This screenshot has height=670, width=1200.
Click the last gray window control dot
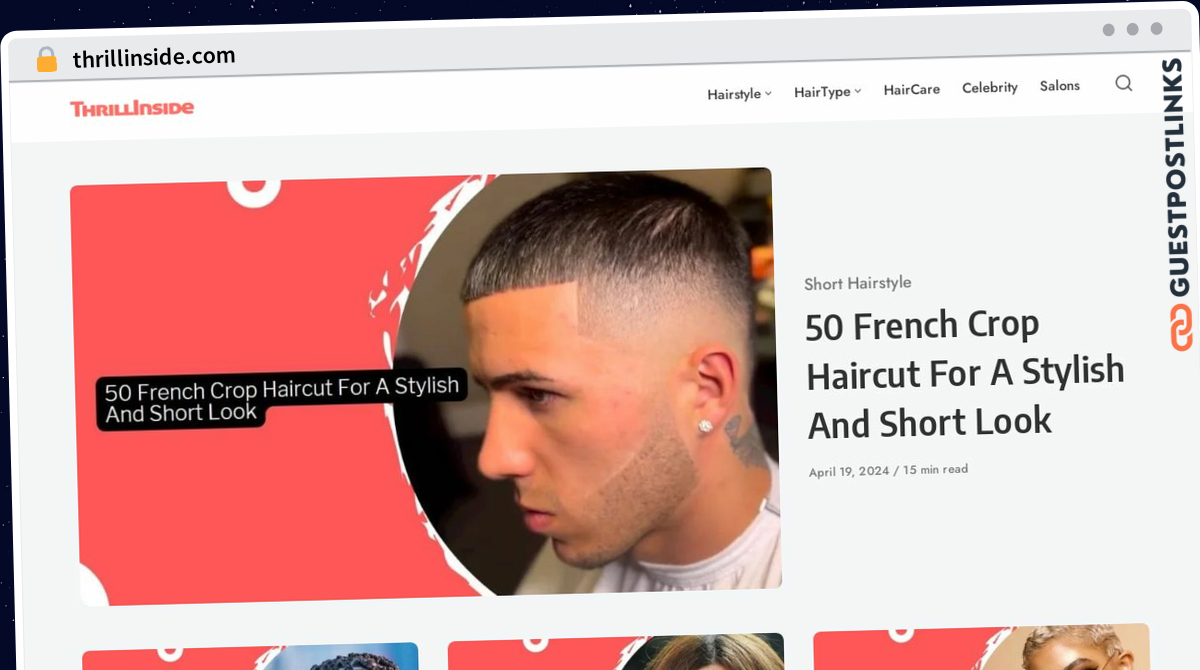tap(1157, 29)
